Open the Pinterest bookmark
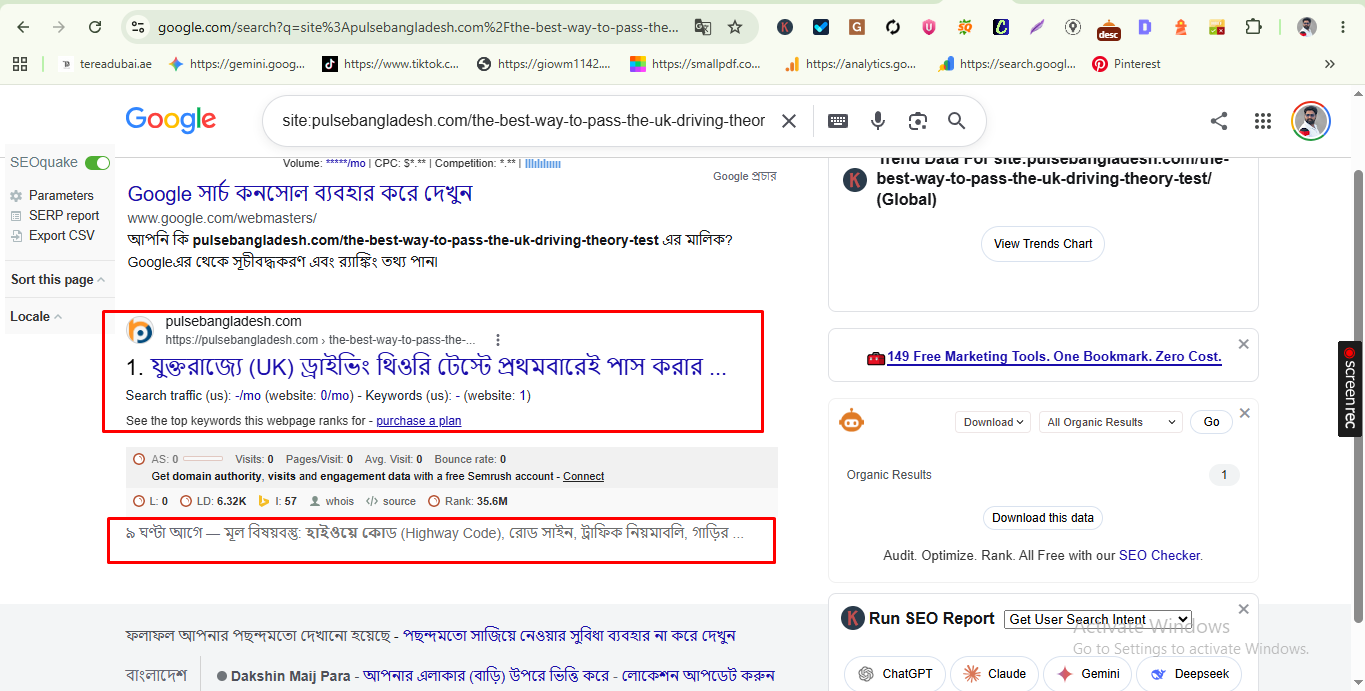This screenshot has height=691, width=1365. 1127,64
